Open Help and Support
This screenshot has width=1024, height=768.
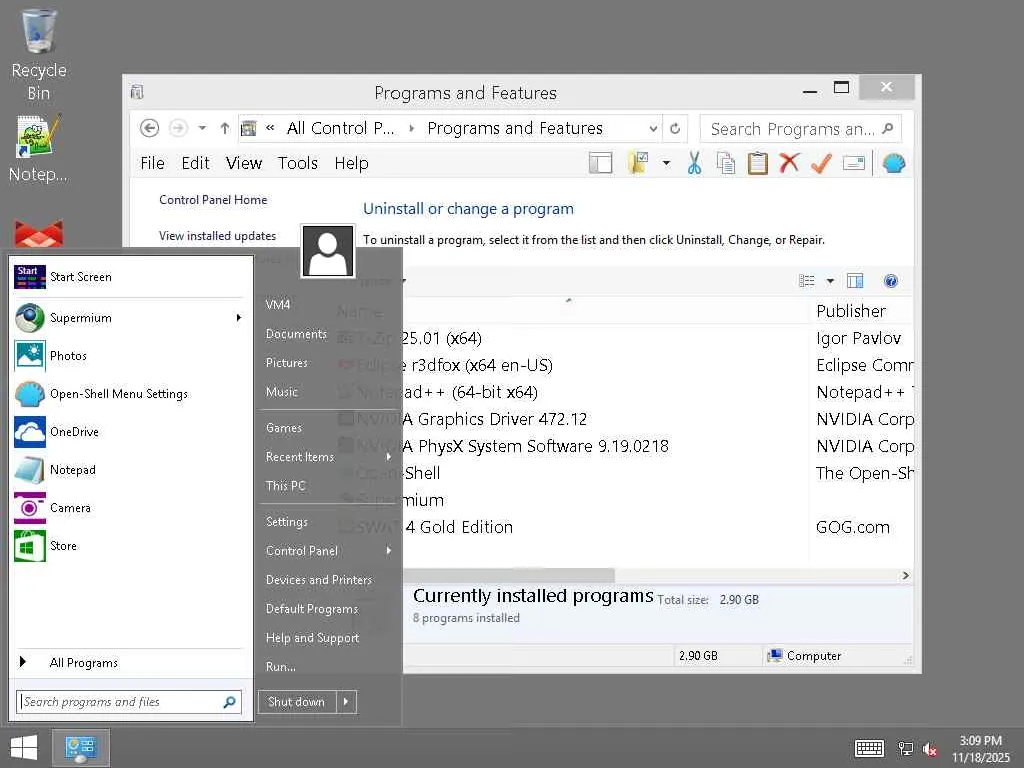point(312,638)
